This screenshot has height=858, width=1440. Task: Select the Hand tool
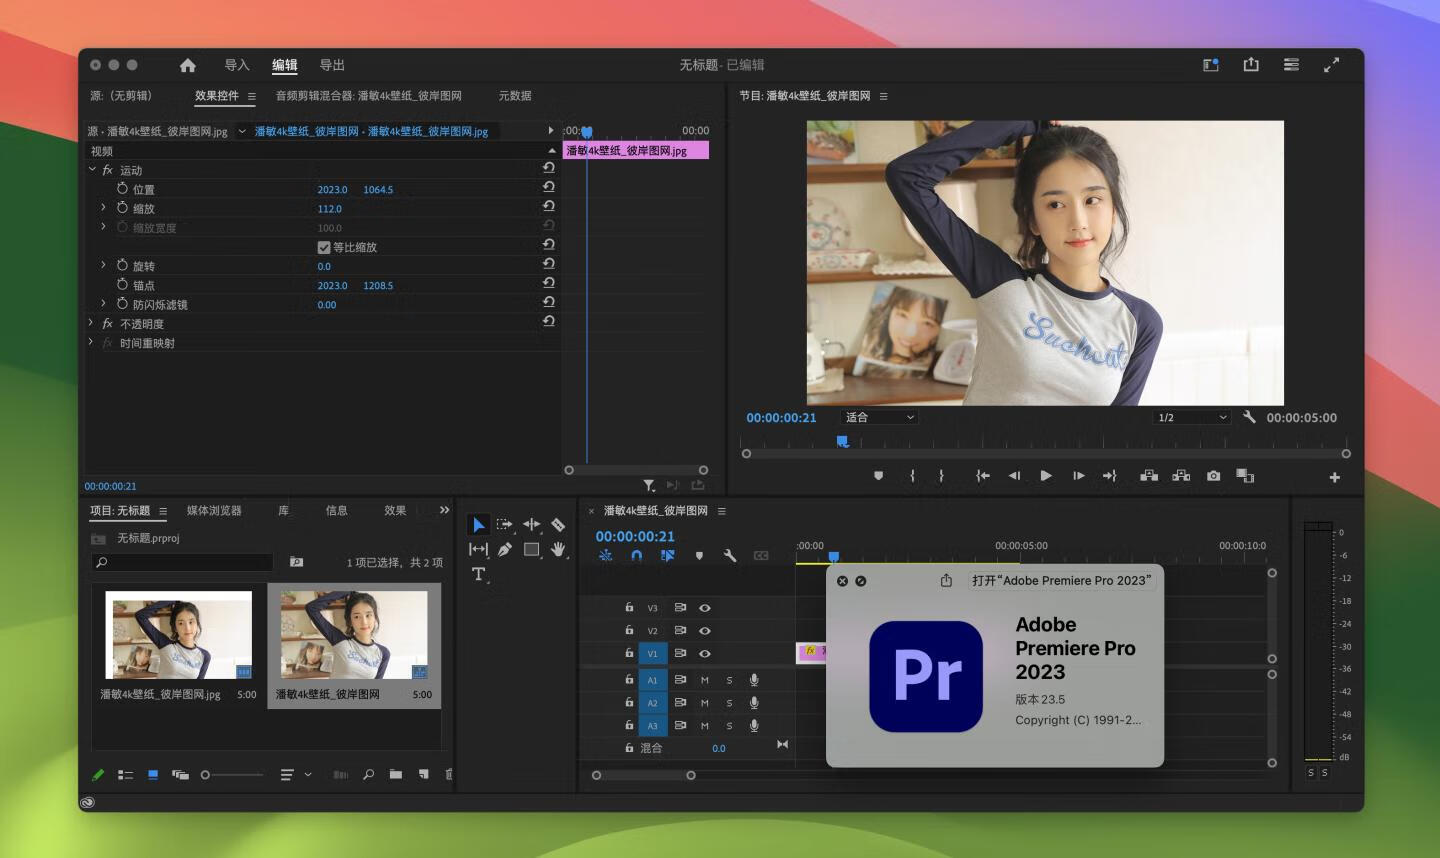558,549
